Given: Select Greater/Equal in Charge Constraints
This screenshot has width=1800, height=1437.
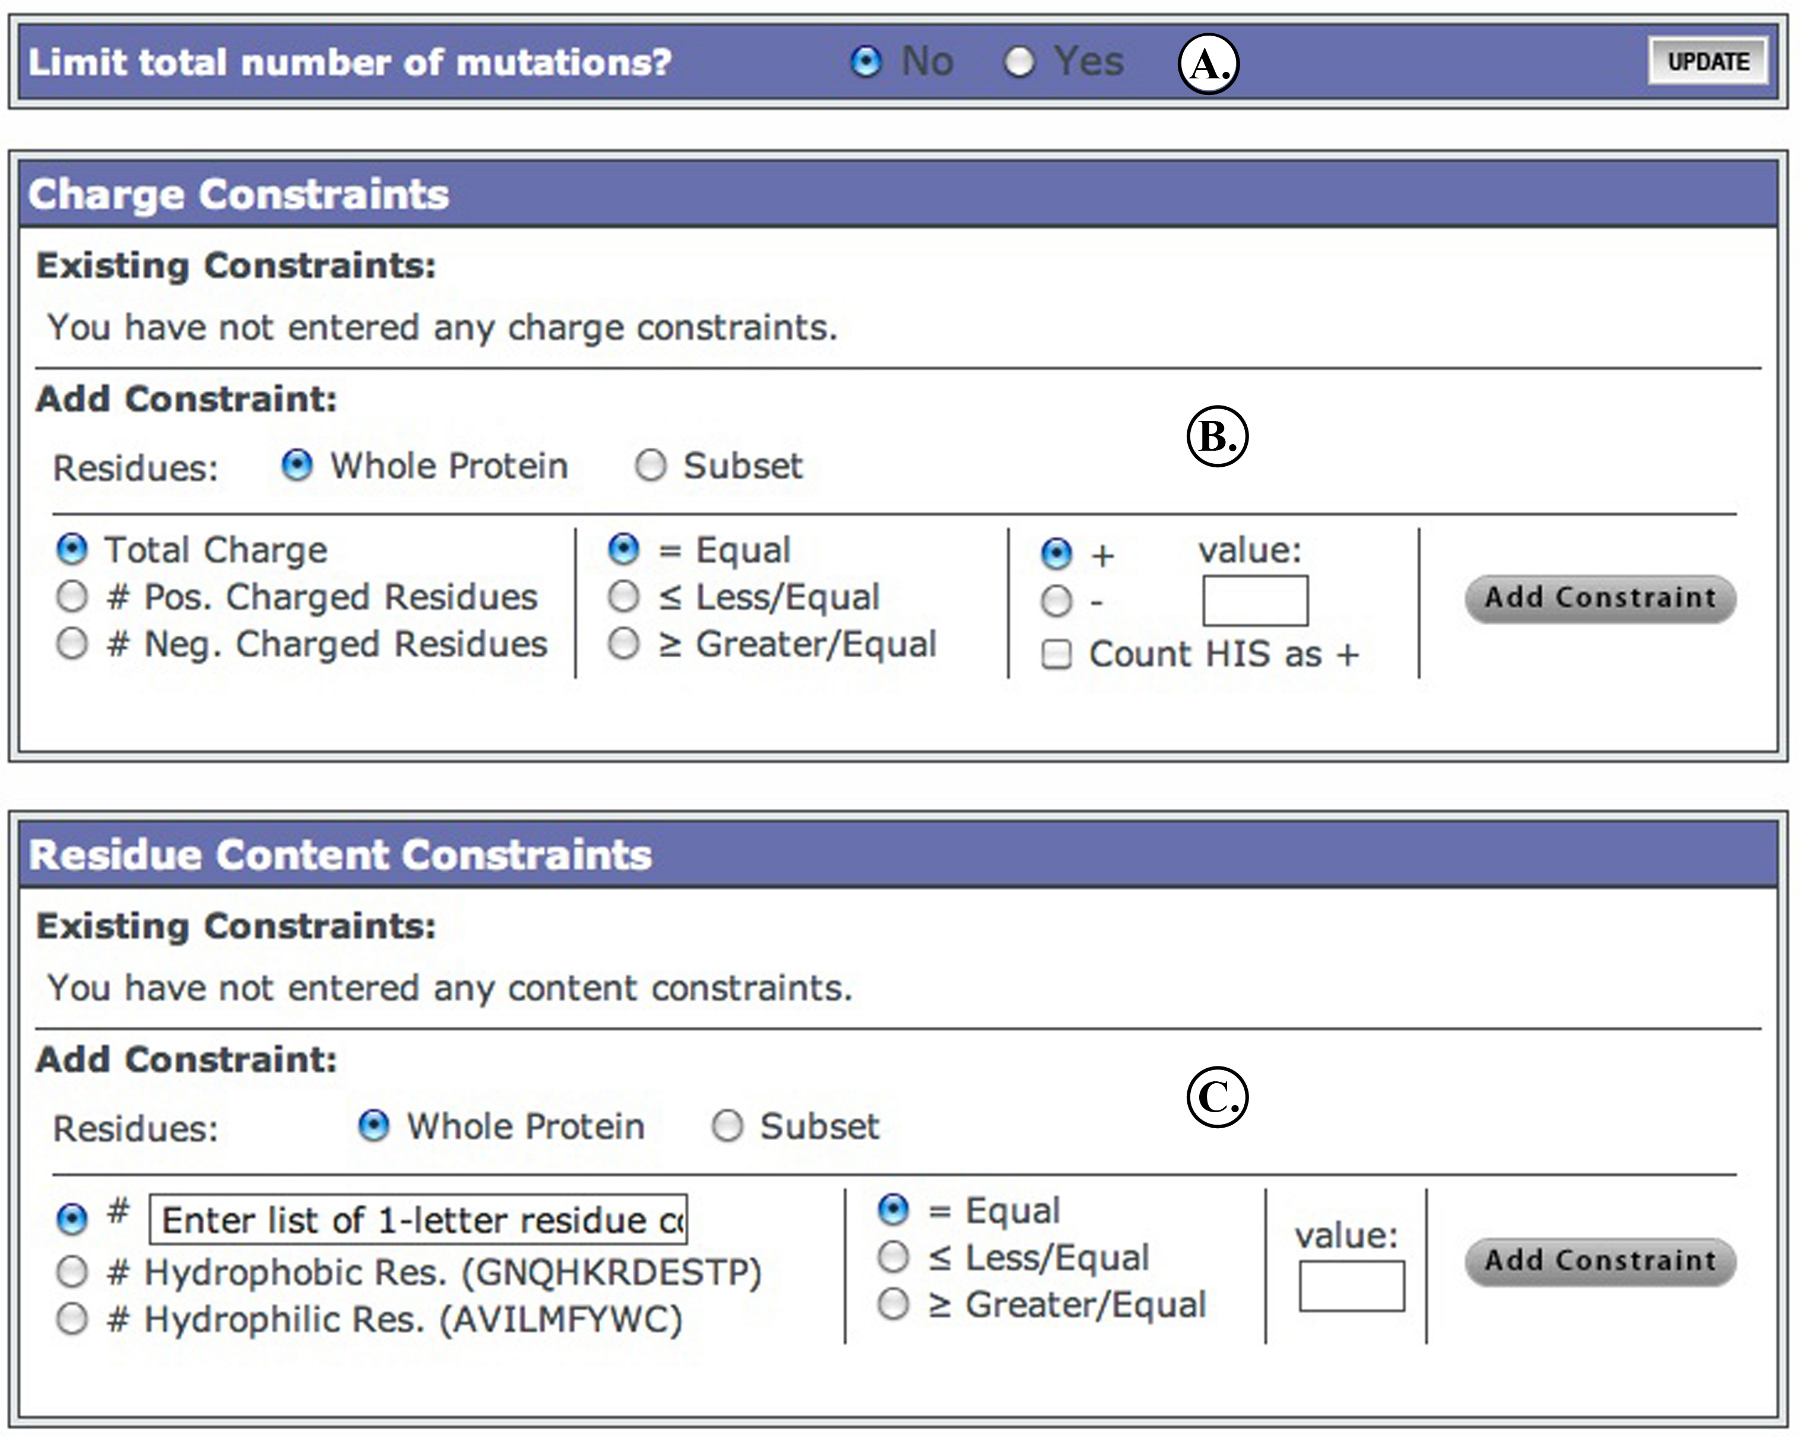Looking at the screenshot, I should click(x=624, y=643).
